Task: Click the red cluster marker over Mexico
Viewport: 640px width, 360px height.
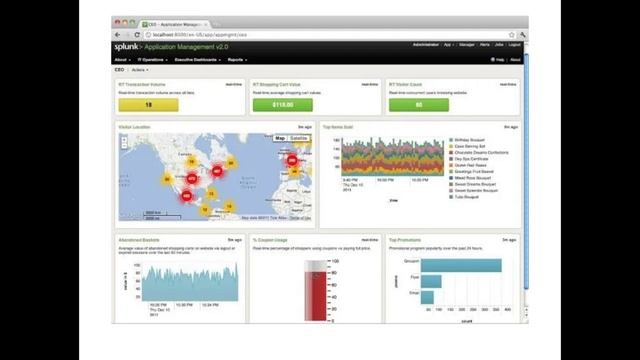Action: (187, 196)
